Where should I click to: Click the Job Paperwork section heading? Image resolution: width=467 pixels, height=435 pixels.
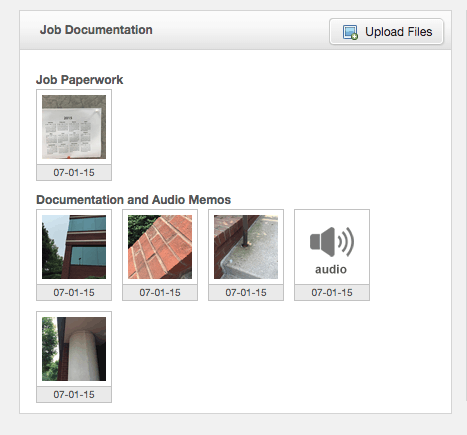tap(80, 80)
